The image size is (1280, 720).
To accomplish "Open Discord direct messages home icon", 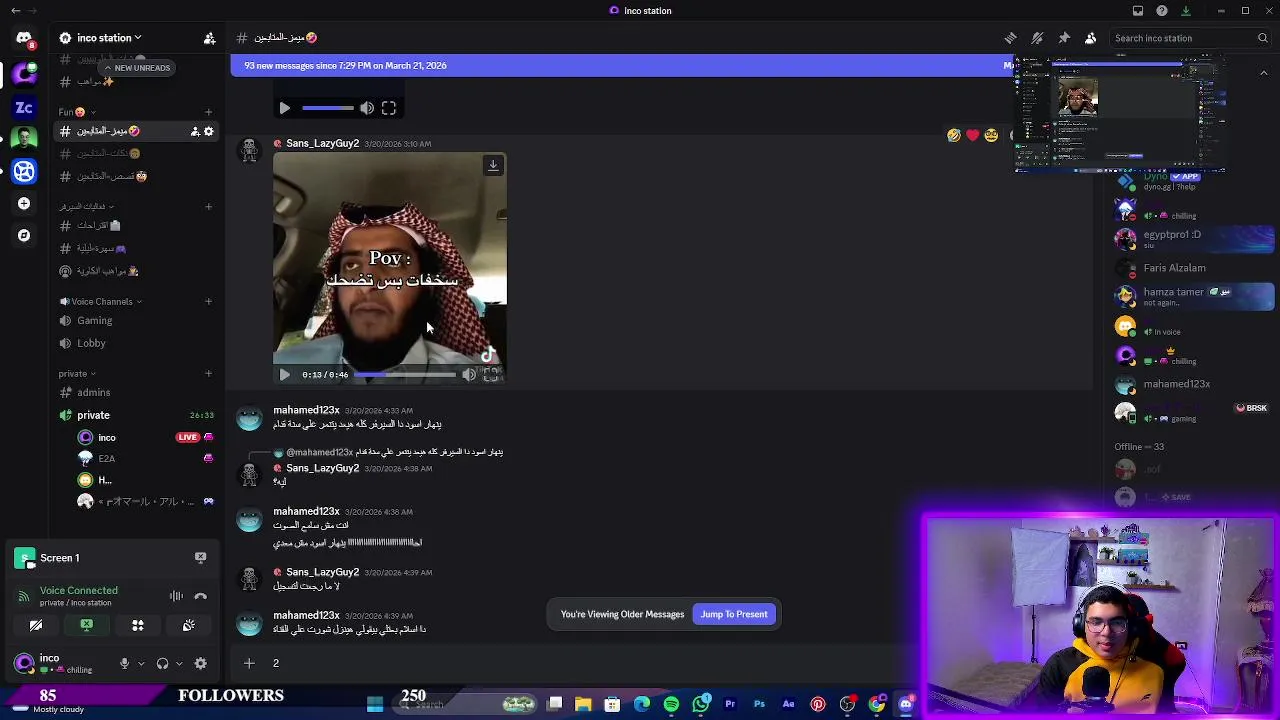I will (x=24, y=39).
